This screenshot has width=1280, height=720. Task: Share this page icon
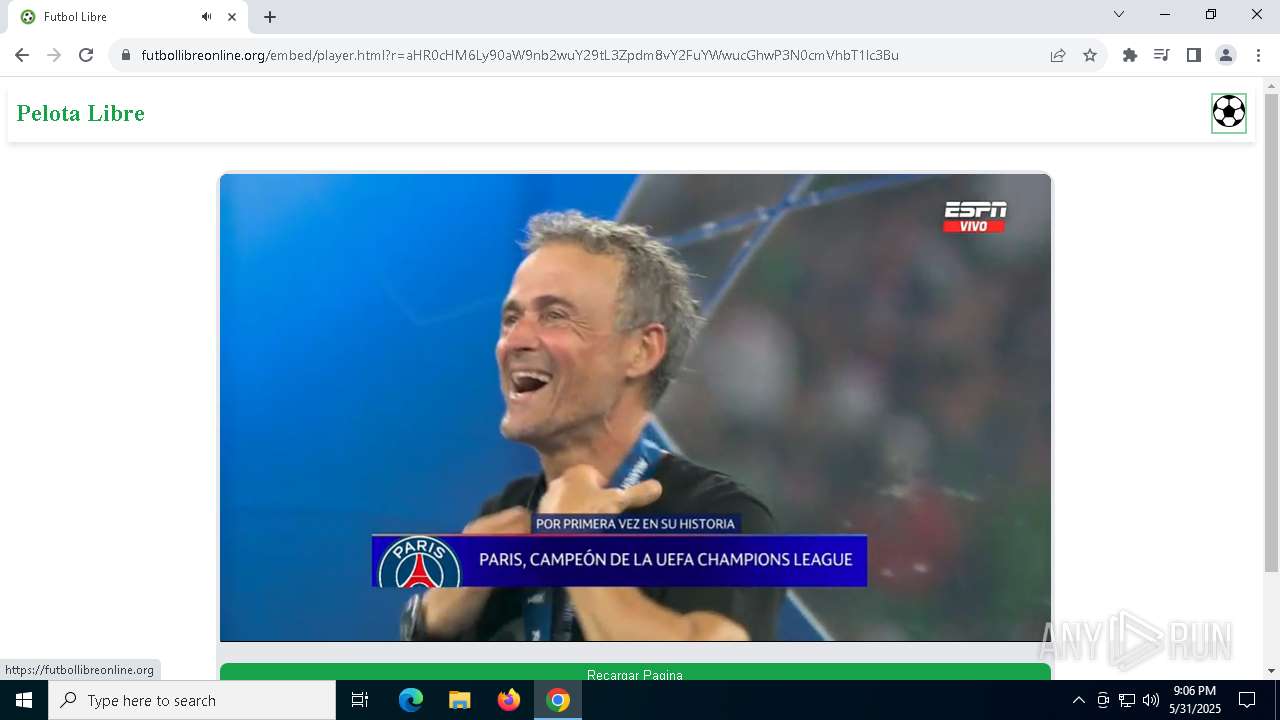pos(1058,56)
